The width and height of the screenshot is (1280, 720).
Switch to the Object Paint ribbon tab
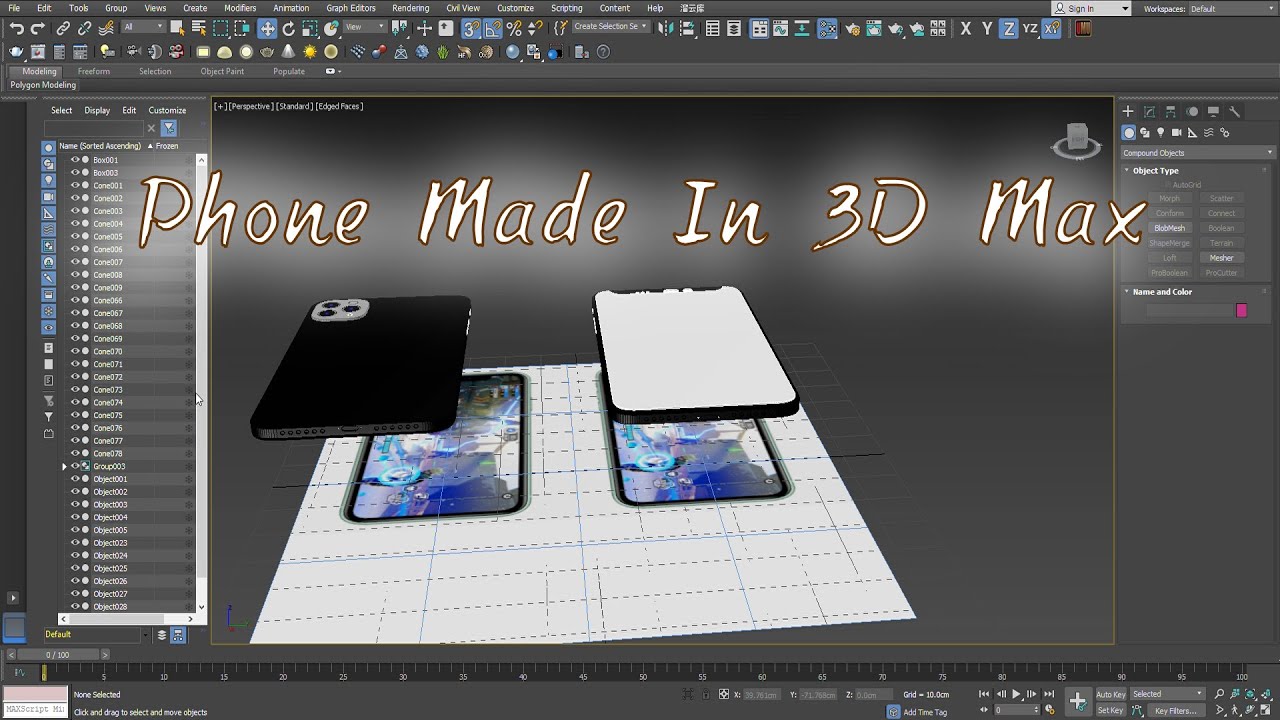point(222,72)
